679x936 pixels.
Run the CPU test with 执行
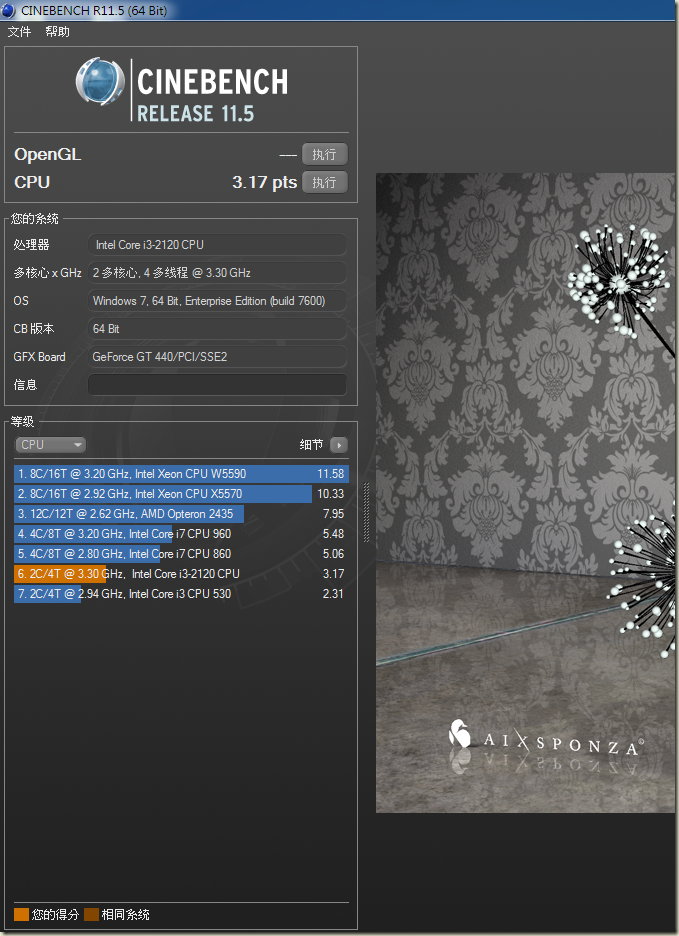tap(324, 182)
